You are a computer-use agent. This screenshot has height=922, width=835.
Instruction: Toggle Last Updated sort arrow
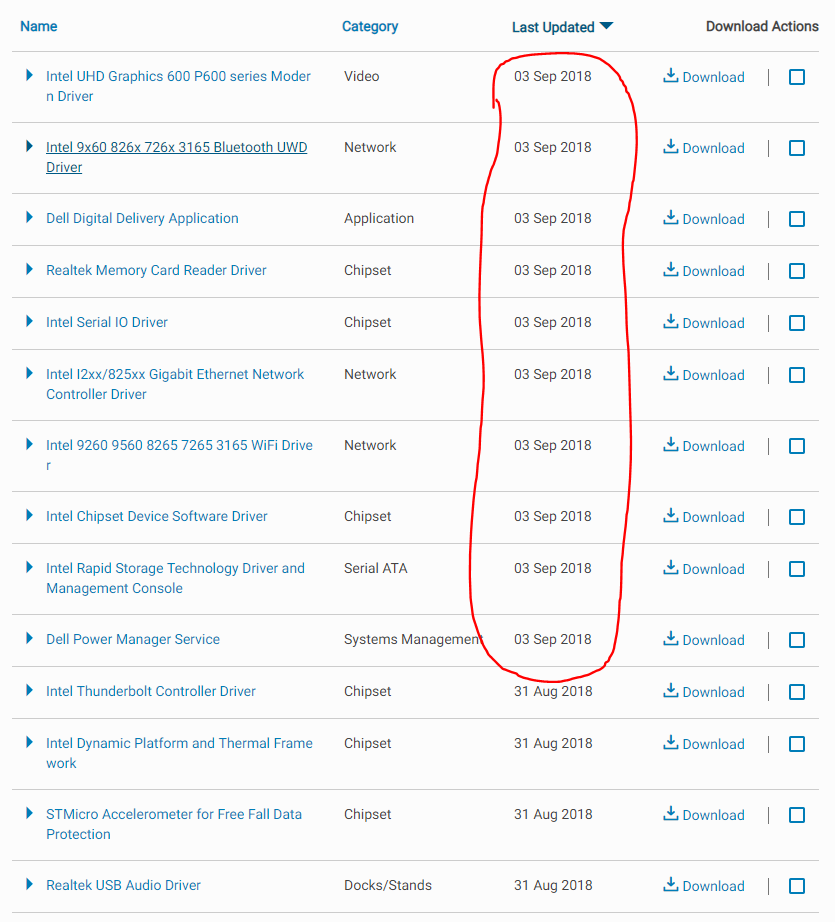pyautogui.click(x=607, y=27)
